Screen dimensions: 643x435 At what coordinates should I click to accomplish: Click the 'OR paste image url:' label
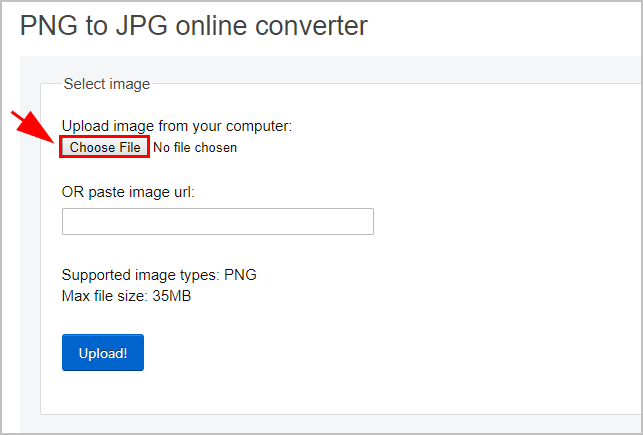(128, 192)
